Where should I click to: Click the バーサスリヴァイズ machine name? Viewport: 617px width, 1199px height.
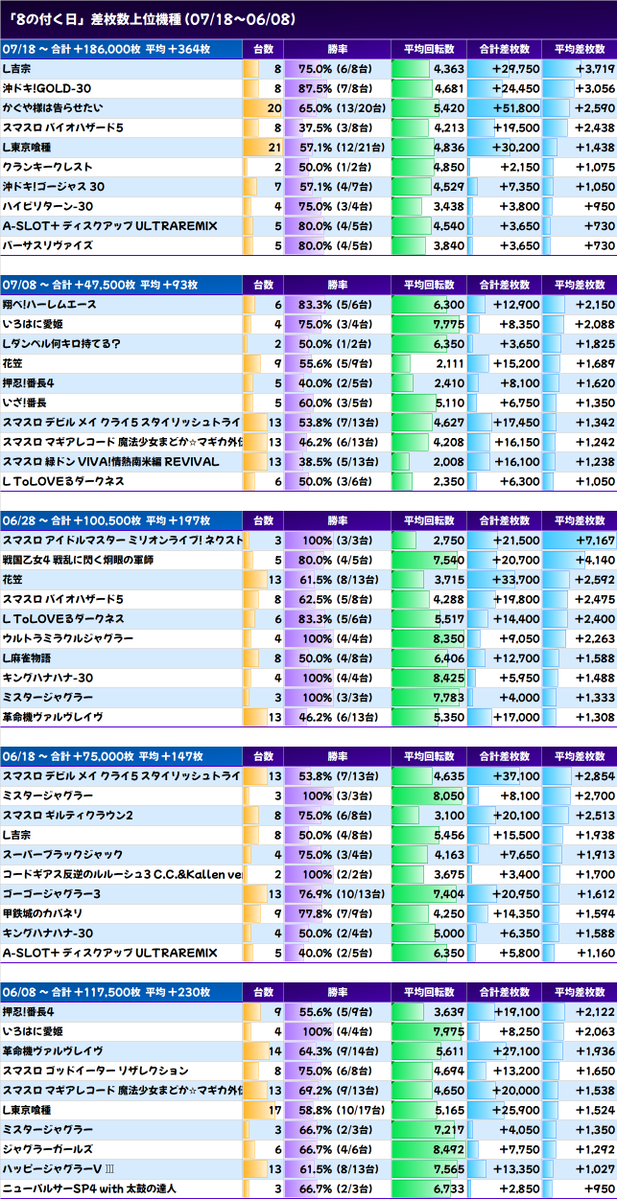tap(48, 245)
